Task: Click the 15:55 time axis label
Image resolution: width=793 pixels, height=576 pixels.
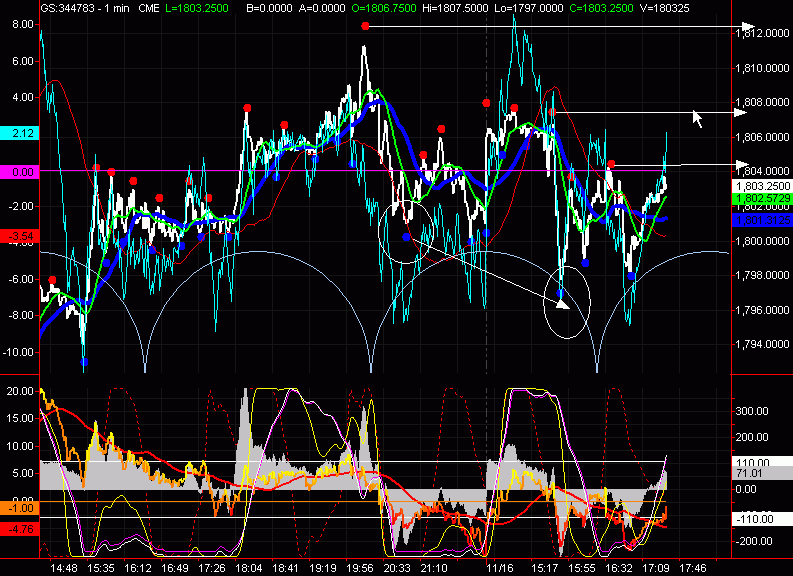Action: coord(582,568)
